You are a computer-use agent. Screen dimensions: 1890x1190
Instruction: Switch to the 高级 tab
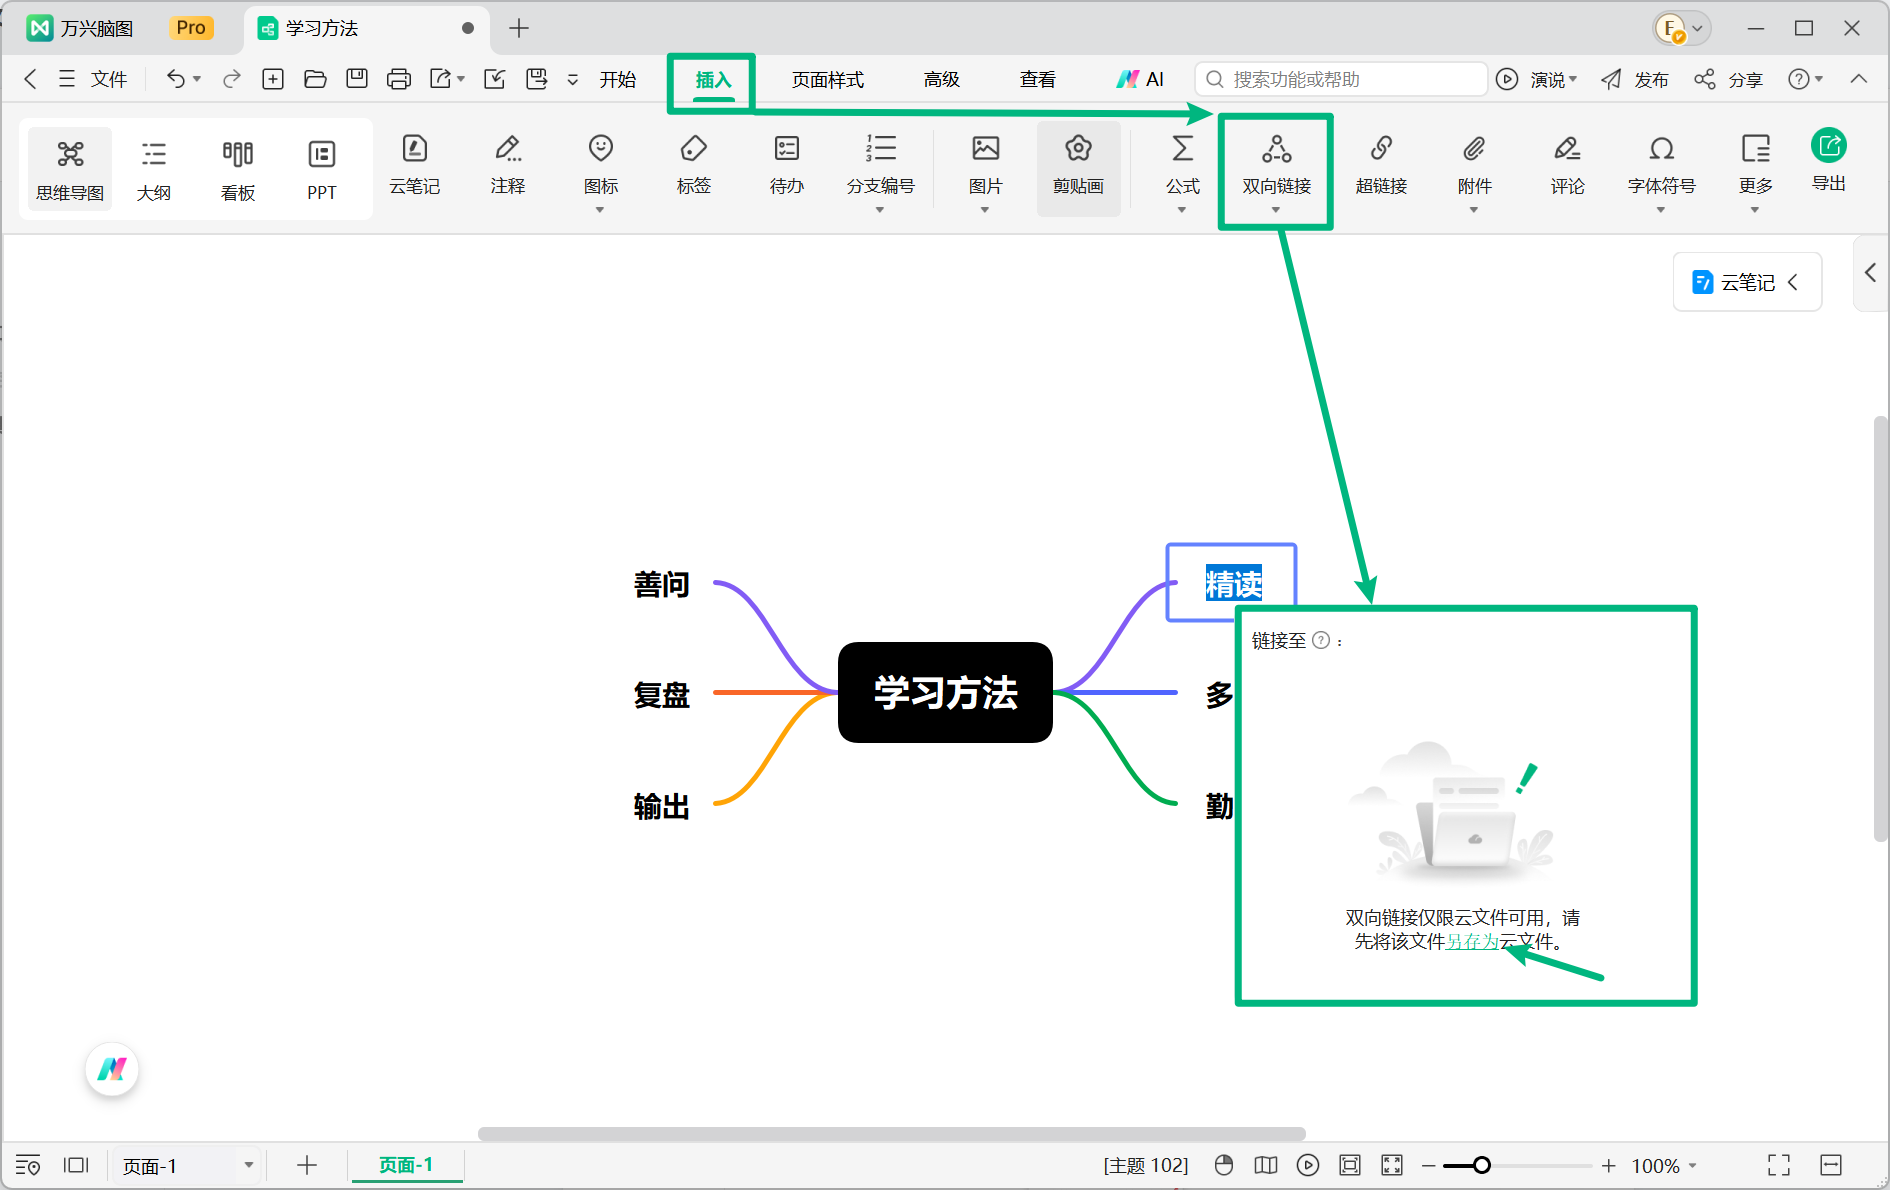942,80
